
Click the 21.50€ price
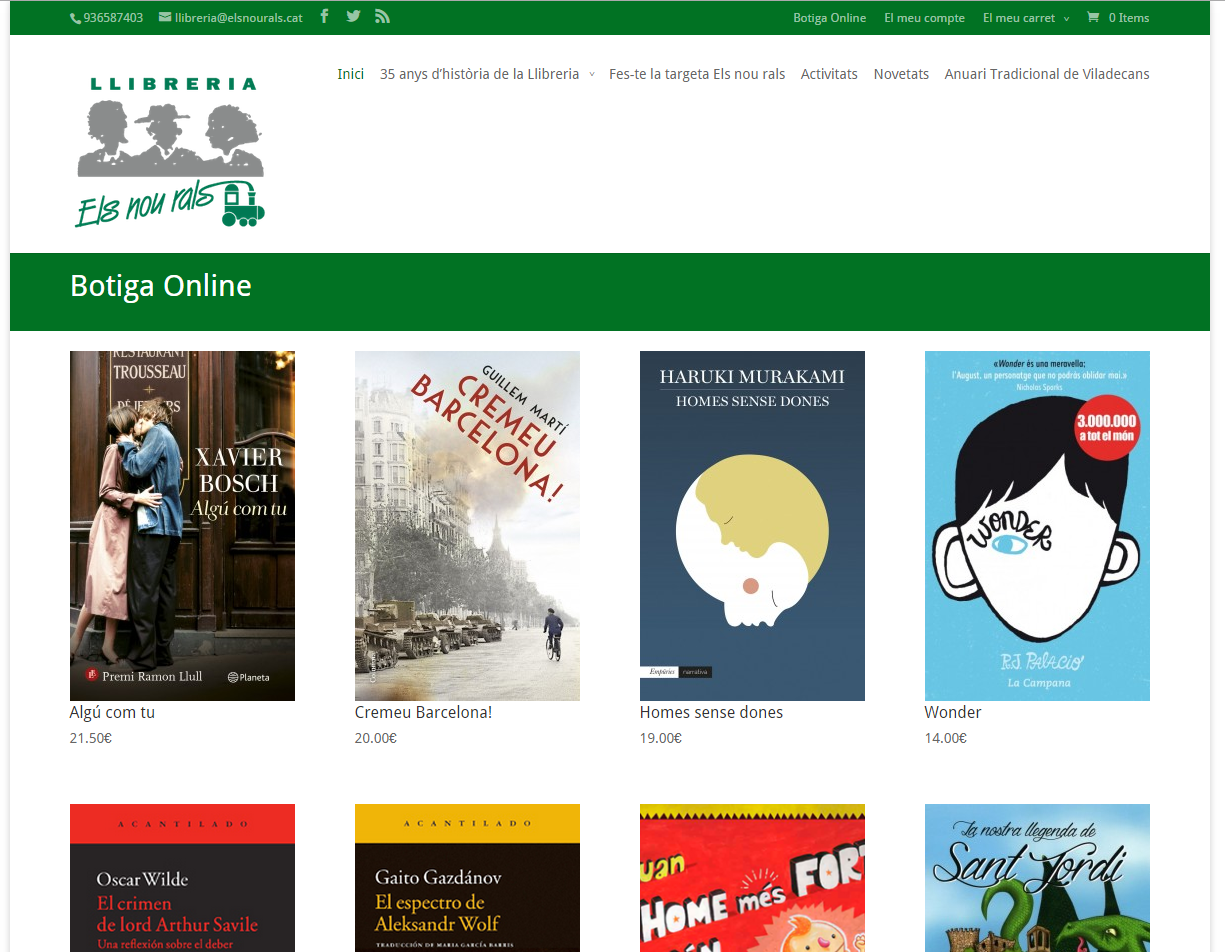click(x=91, y=739)
